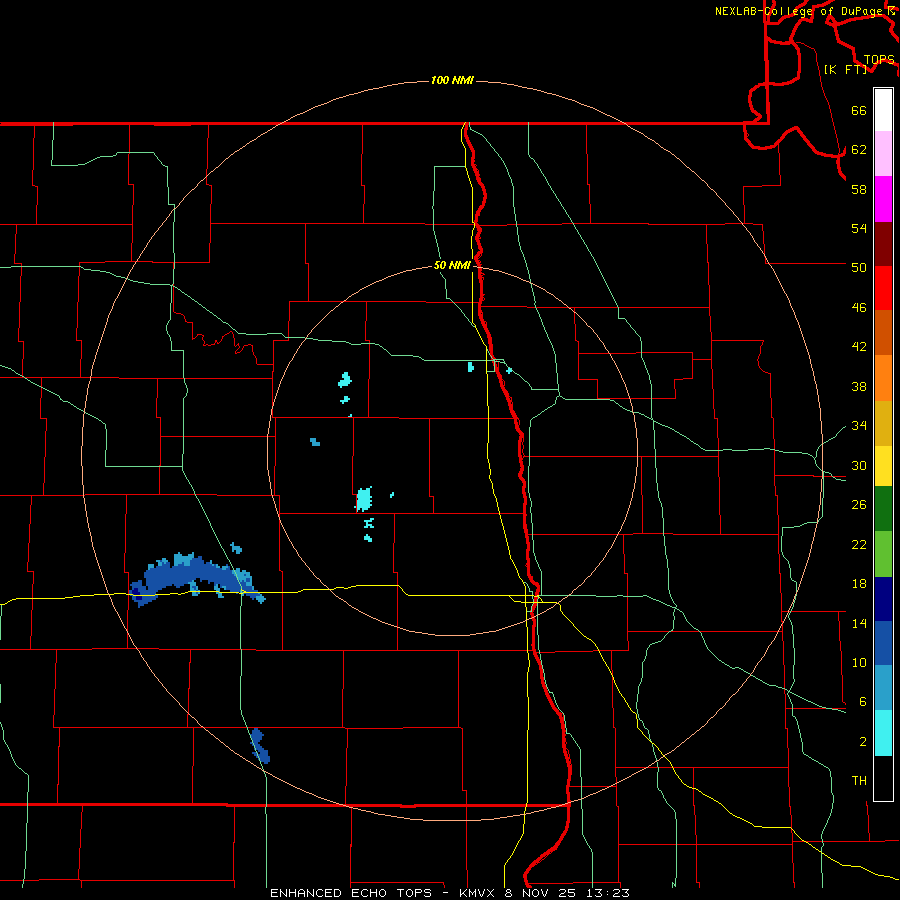Click the [K FT] units label
This screenshot has width=900, height=900.
click(x=845, y=69)
